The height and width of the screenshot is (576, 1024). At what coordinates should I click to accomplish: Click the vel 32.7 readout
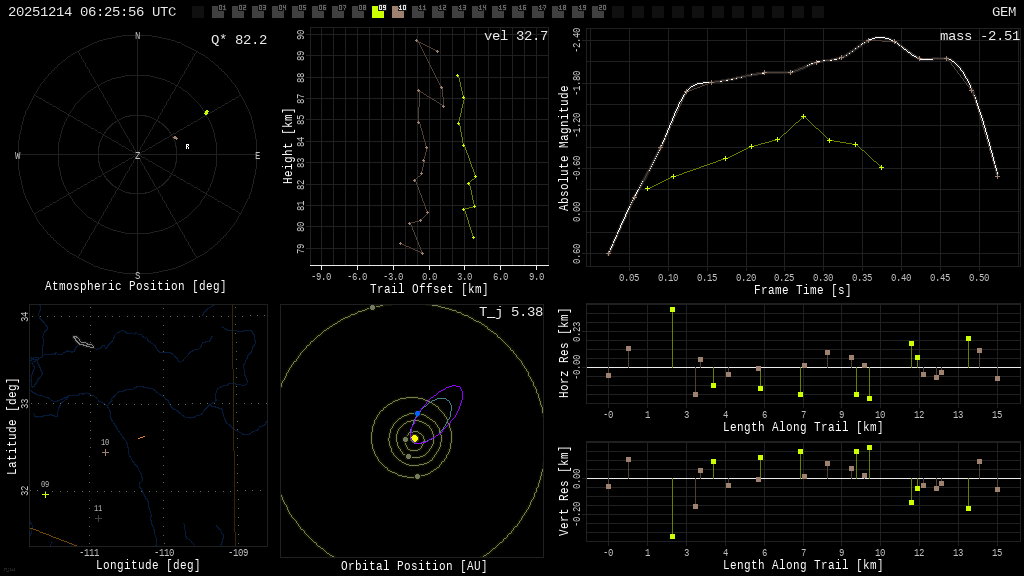coord(515,36)
